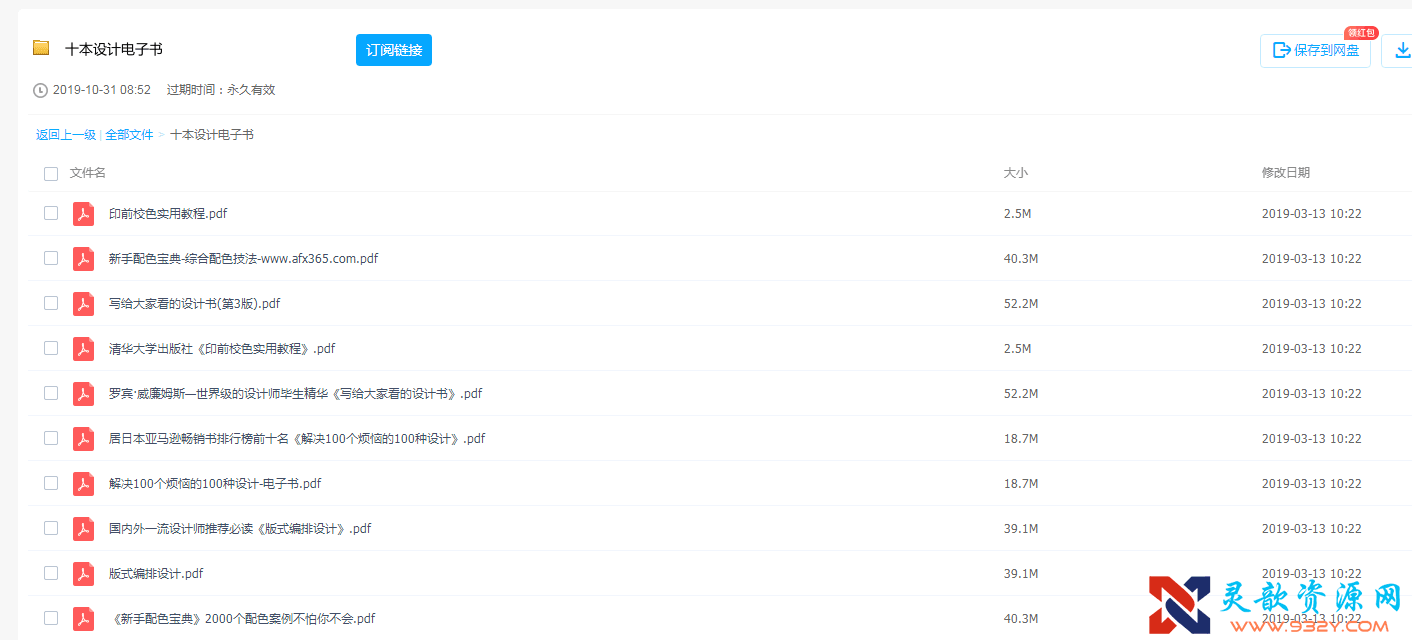Open file 解决100个烦恼的100种设计-电子书.pdf
This screenshot has width=1412, height=640.
[215, 484]
